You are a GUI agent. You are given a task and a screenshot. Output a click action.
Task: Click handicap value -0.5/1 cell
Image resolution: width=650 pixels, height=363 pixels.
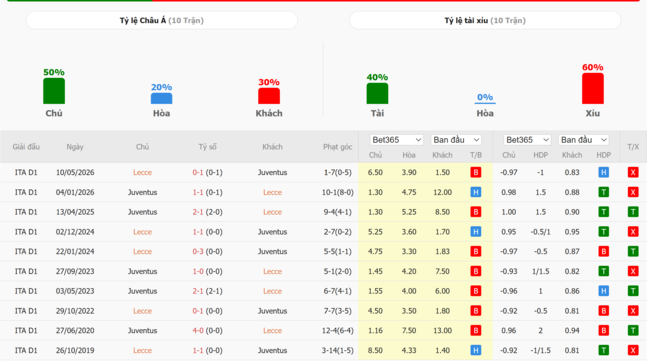(x=541, y=232)
